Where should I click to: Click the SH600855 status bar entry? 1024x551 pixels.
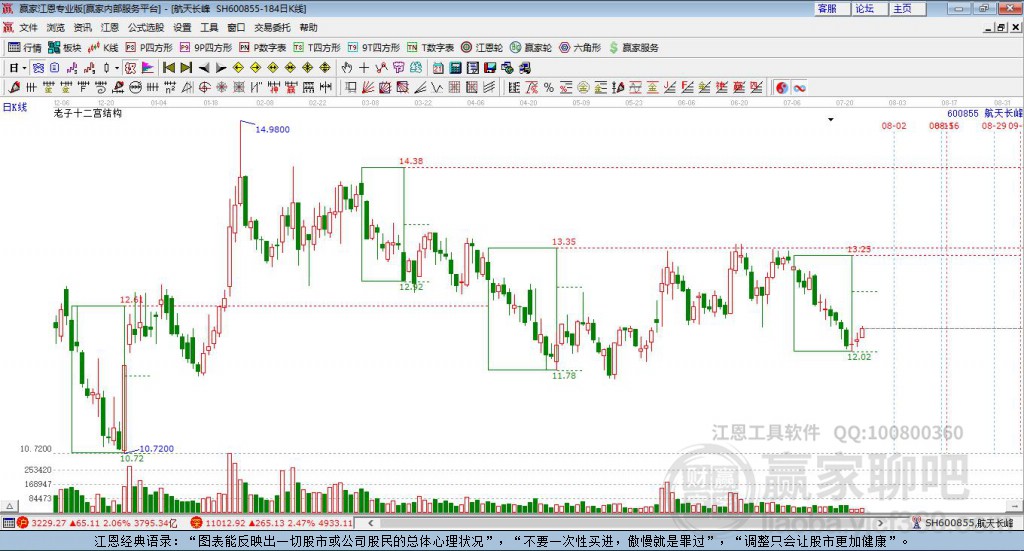(x=964, y=523)
